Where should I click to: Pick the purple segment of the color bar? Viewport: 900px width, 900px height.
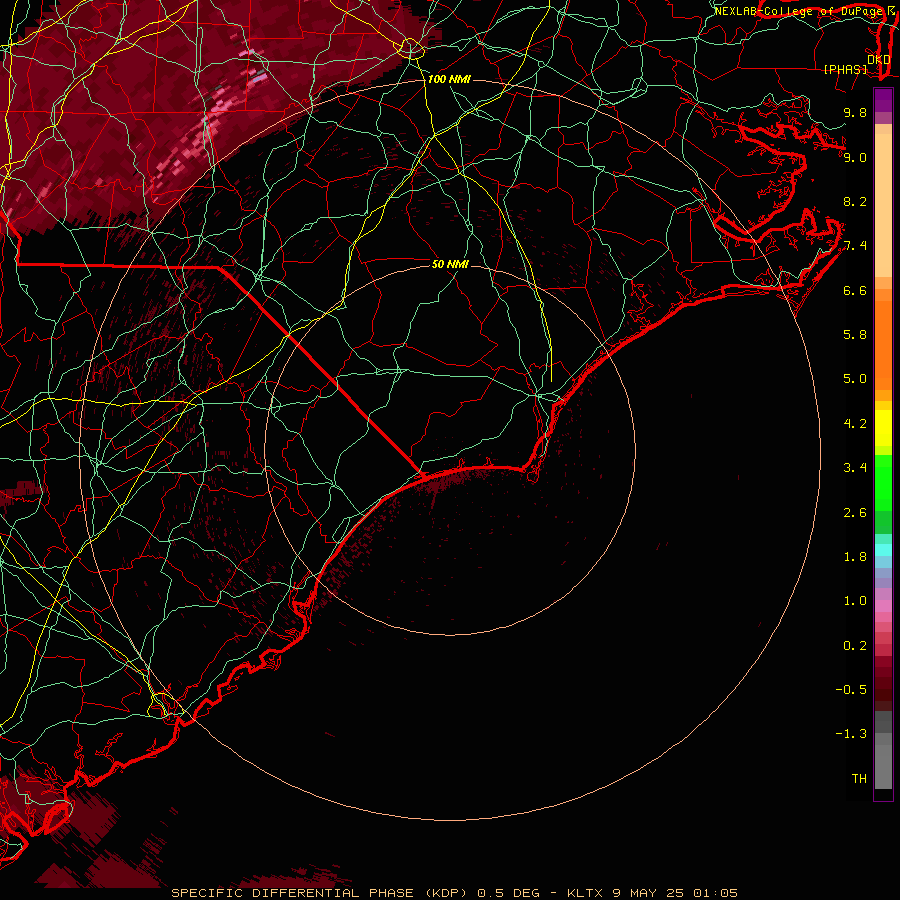883,100
